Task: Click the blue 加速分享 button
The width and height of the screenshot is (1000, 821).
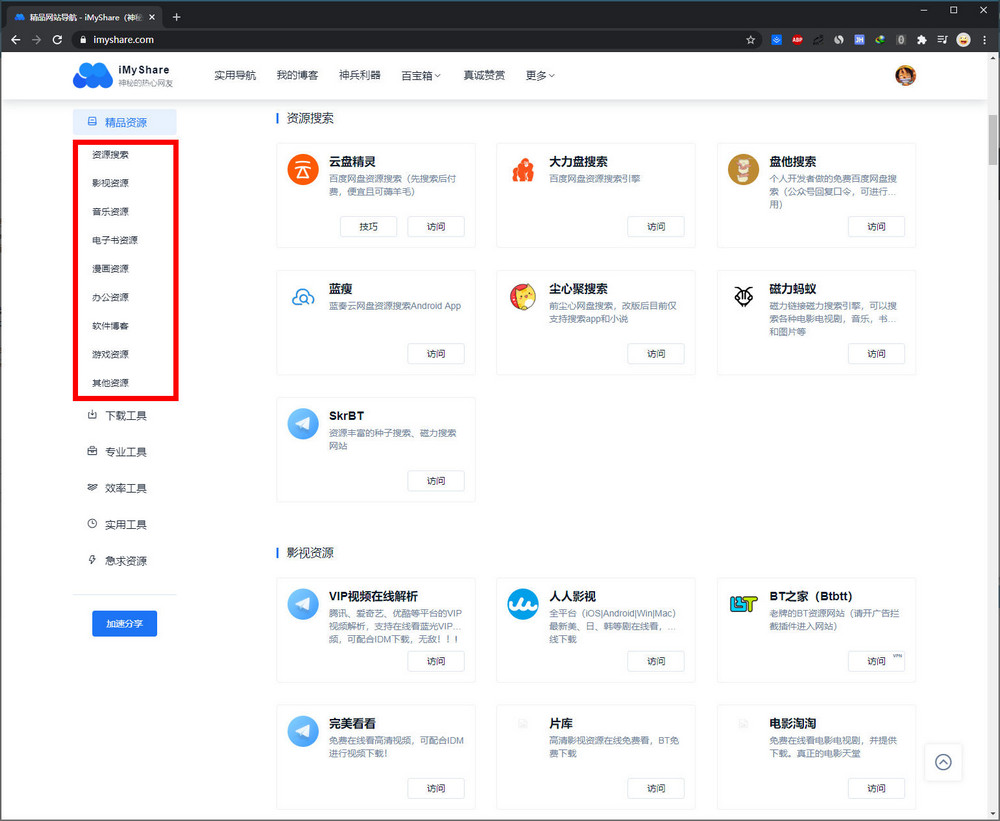Action: [x=124, y=623]
